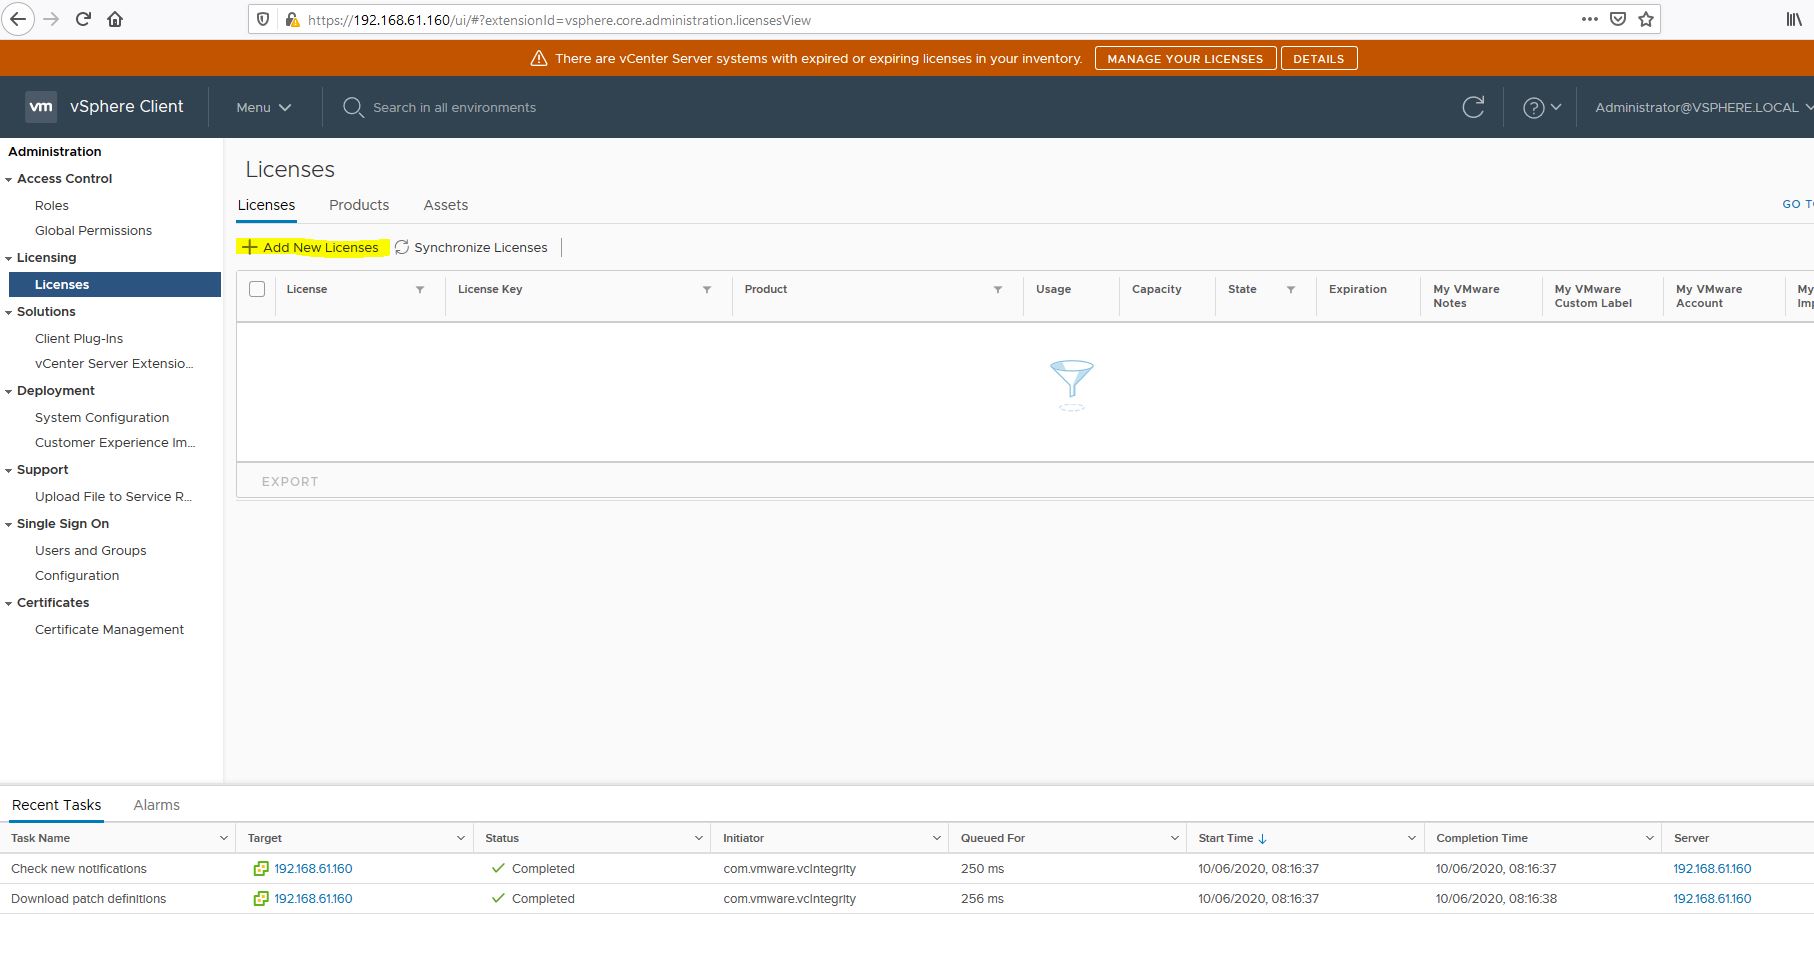Image resolution: width=1814 pixels, height=968 pixels.
Task: Click the target icon in Check new notifications row
Action: (261, 869)
